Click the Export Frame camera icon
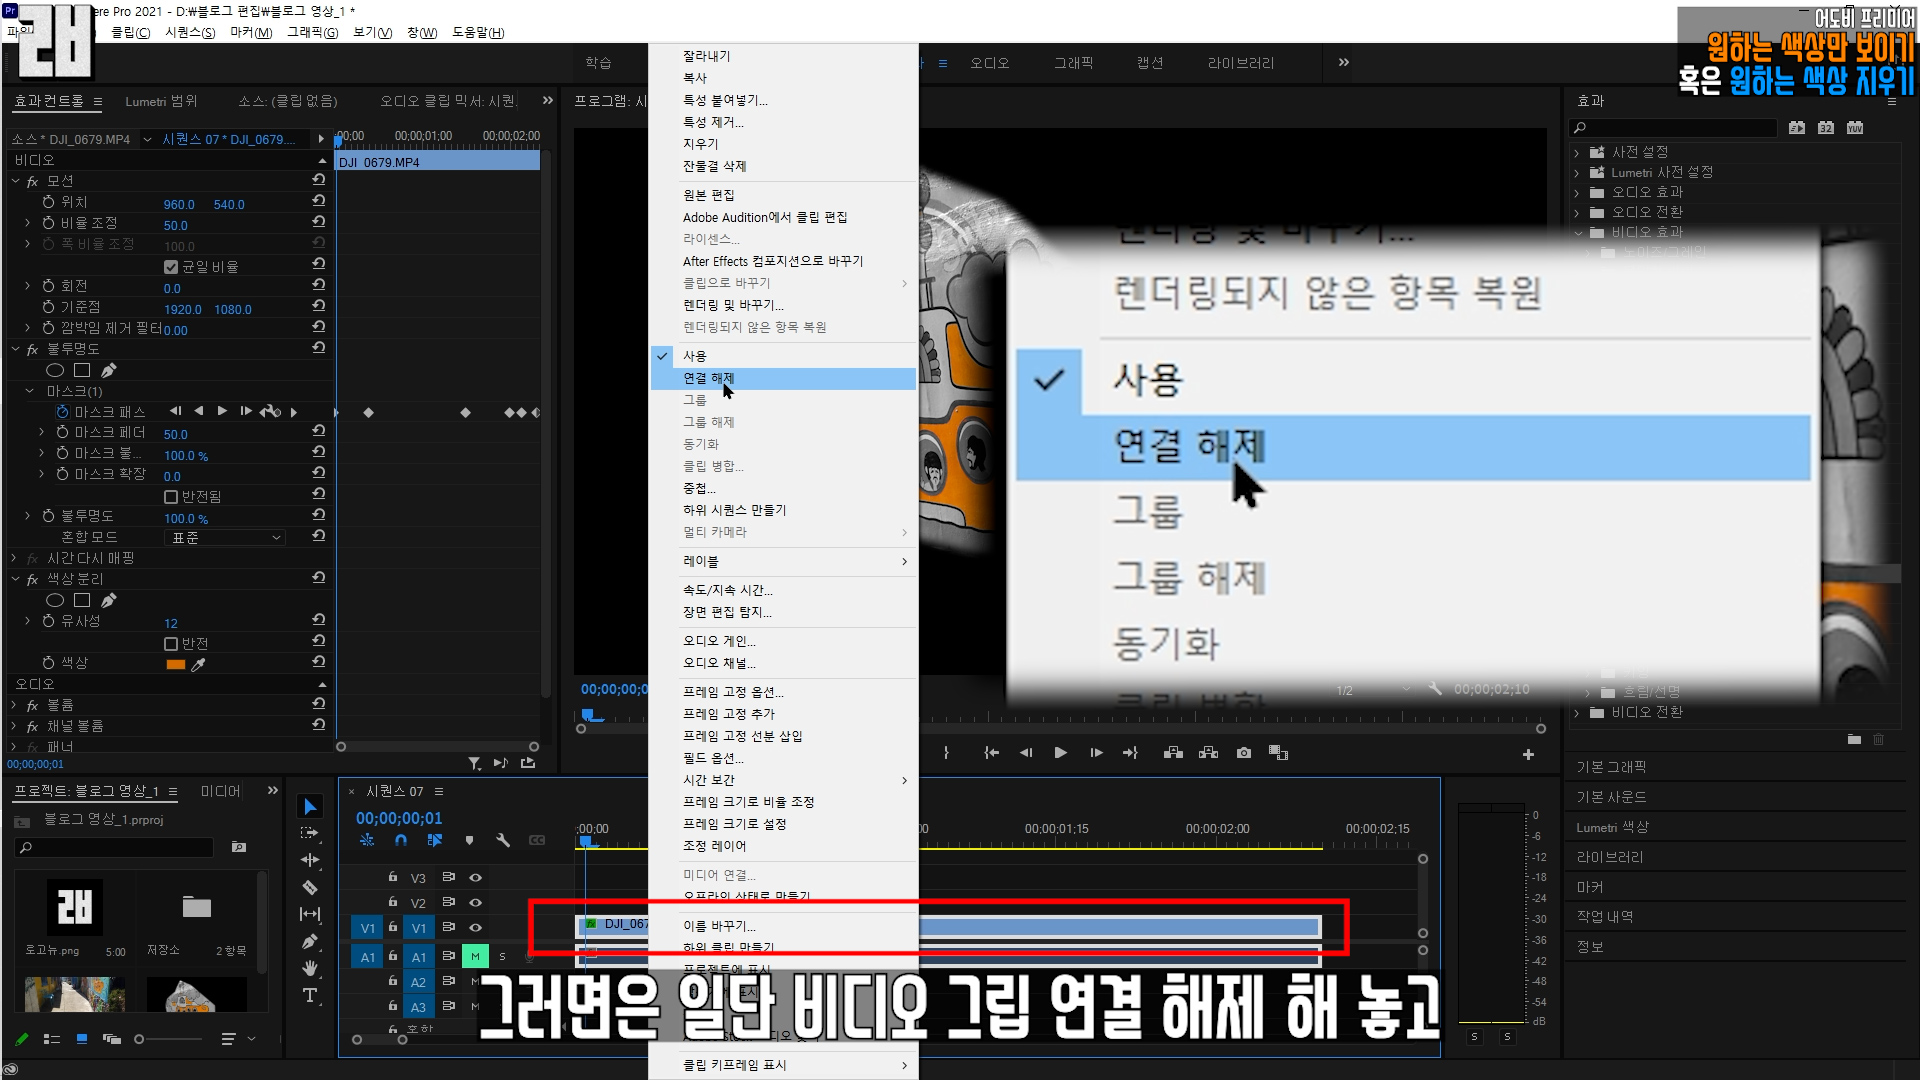This screenshot has height=1080, width=1920. coord(1244,753)
